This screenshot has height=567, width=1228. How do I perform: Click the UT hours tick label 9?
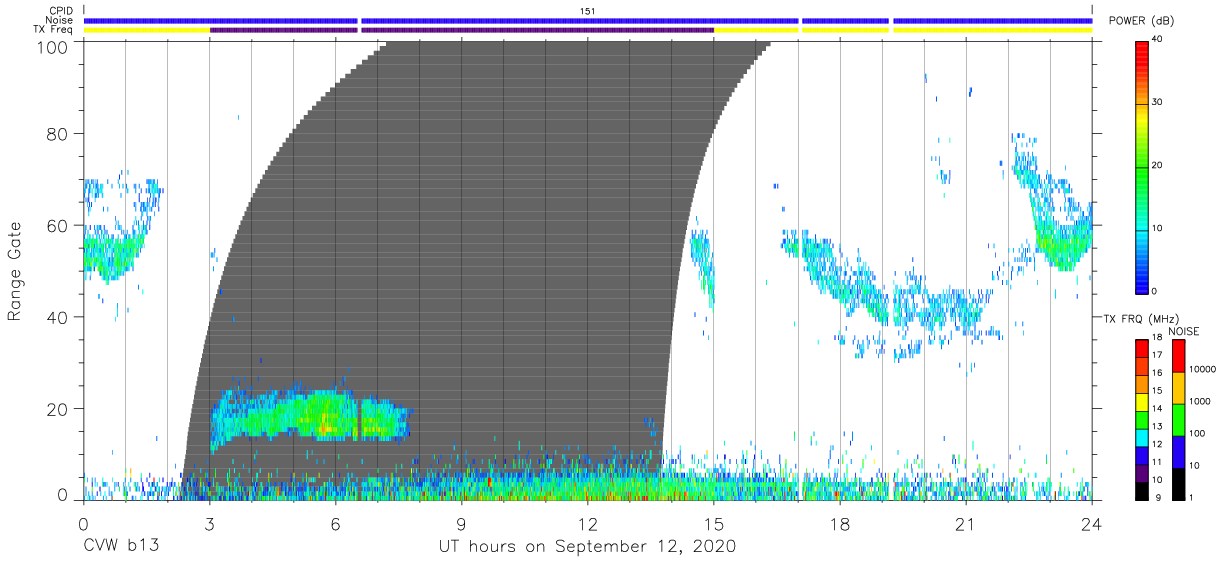click(461, 523)
